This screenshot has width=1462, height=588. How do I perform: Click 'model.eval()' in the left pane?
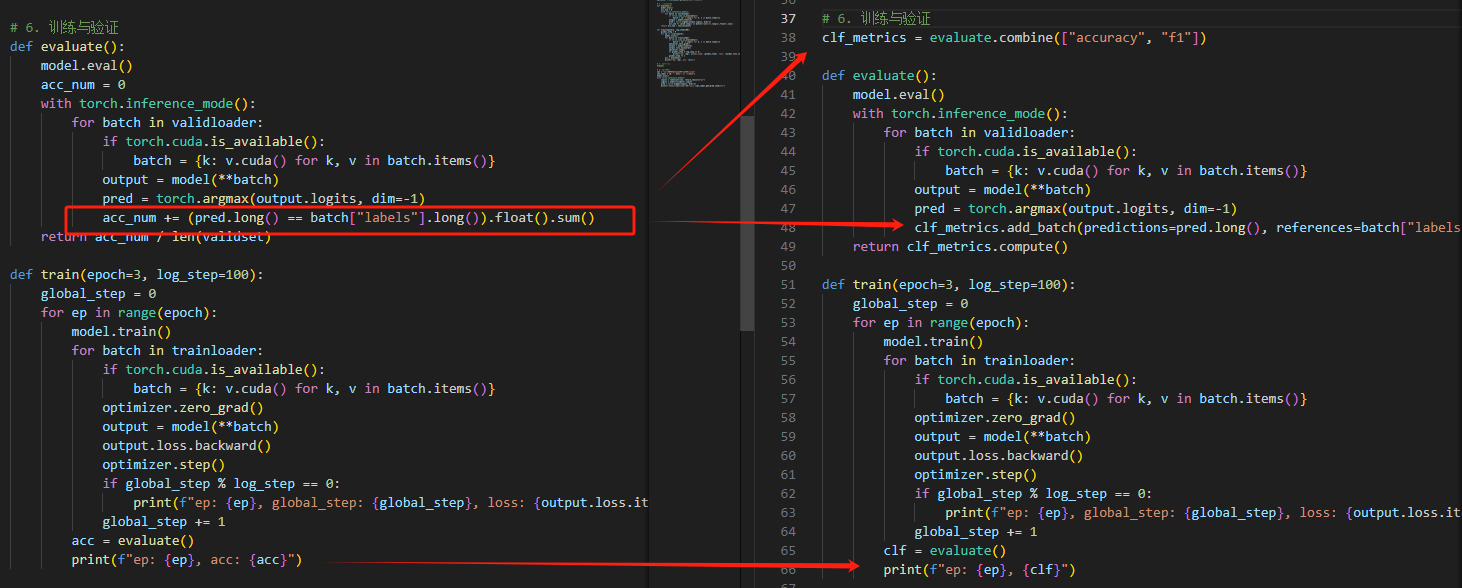87,66
